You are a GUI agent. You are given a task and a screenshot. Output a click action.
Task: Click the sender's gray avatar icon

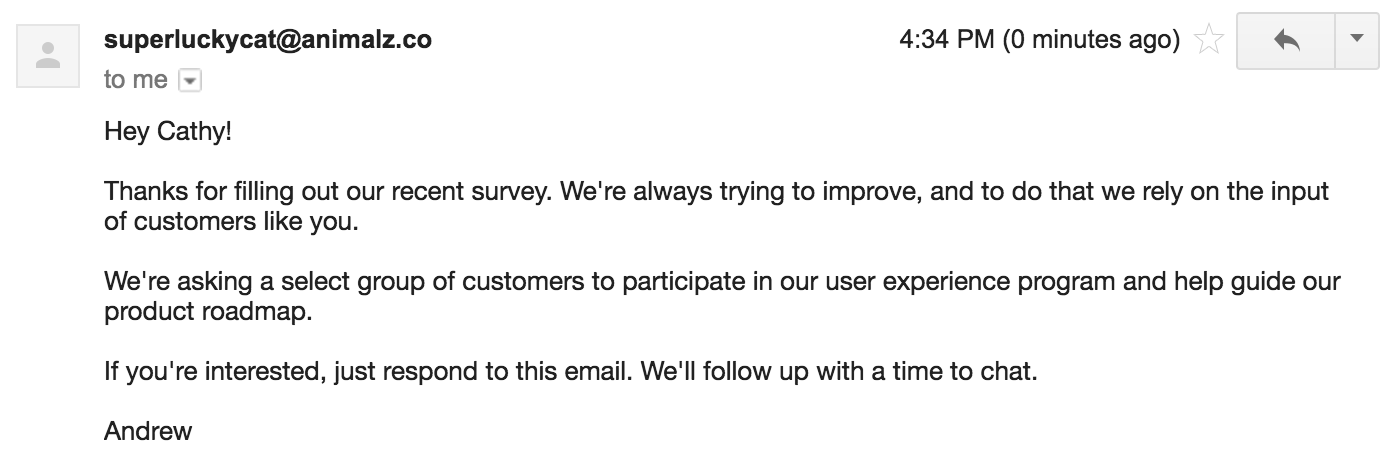(47, 55)
